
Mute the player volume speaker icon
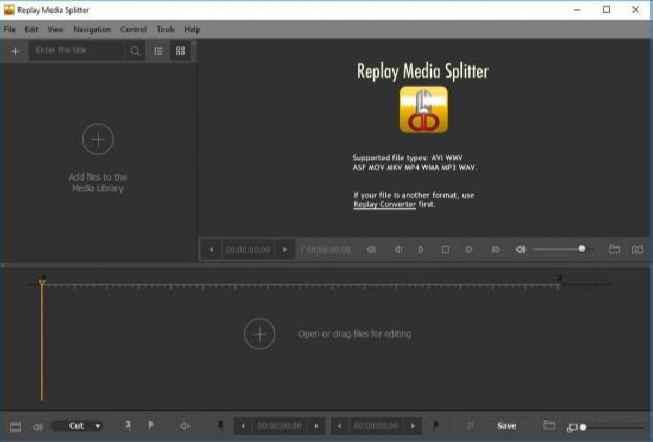520,249
